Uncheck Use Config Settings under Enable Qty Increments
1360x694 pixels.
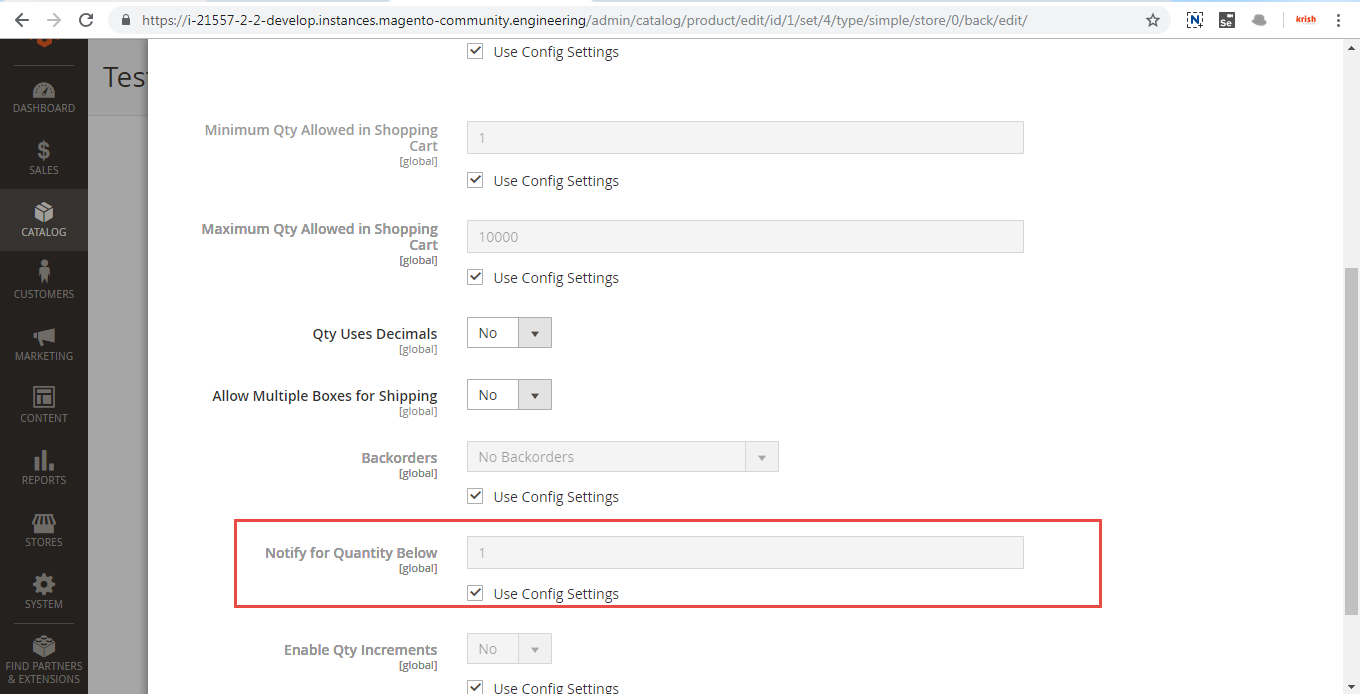pyautogui.click(x=476, y=687)
